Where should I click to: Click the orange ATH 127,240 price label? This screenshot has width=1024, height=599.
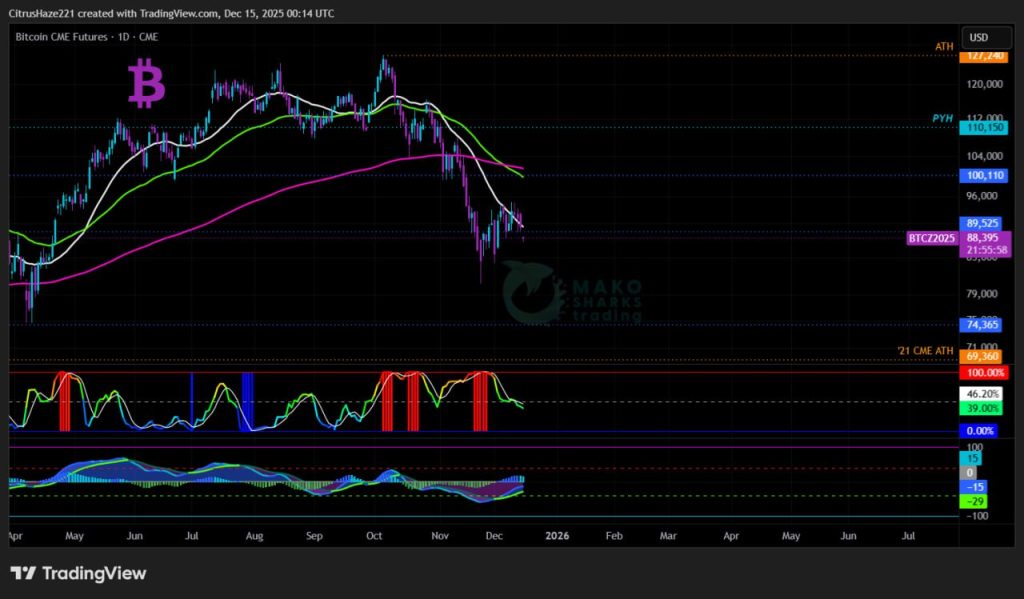click(x=979, y=57)
